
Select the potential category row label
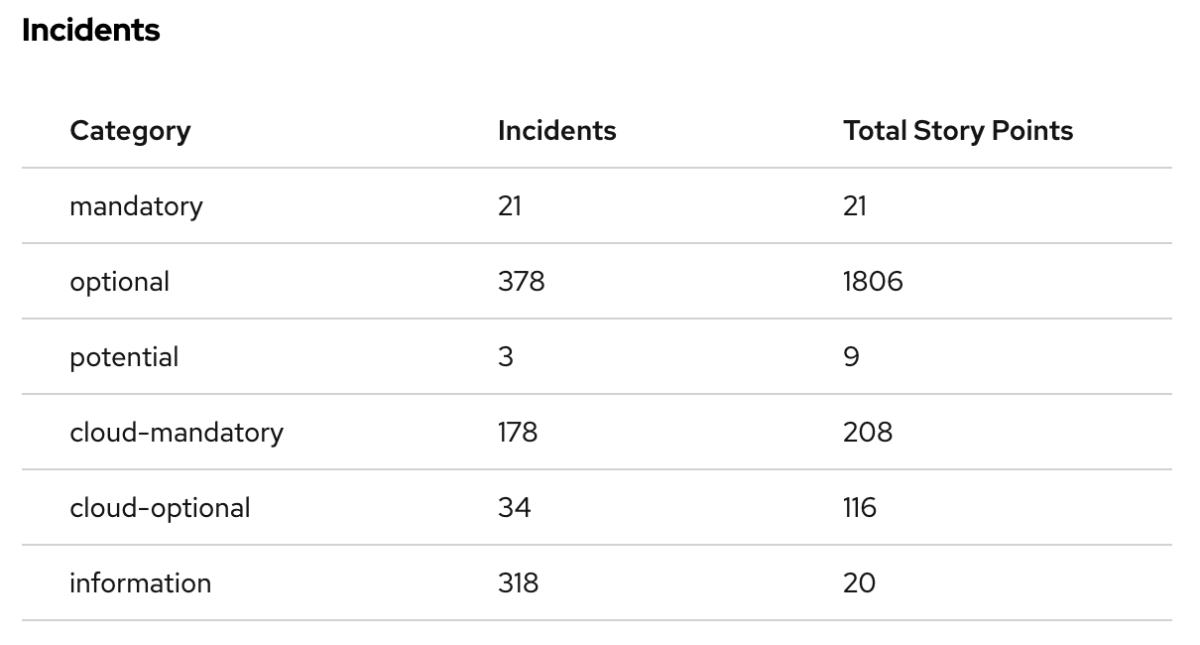[124, 357]
